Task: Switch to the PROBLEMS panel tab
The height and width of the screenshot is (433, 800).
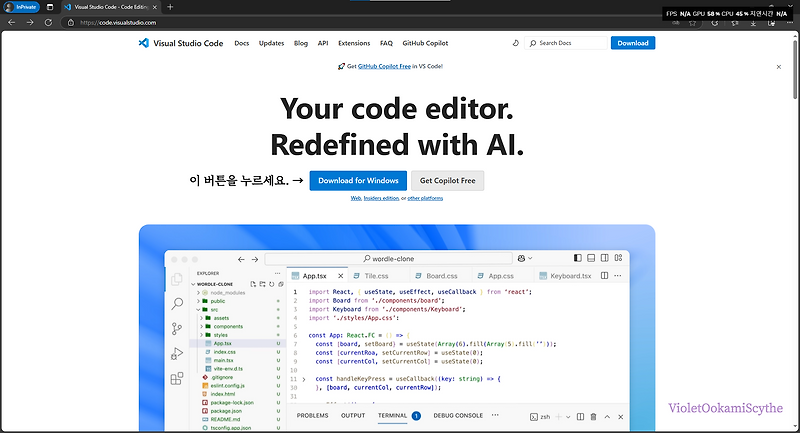Action: point(312,416)
